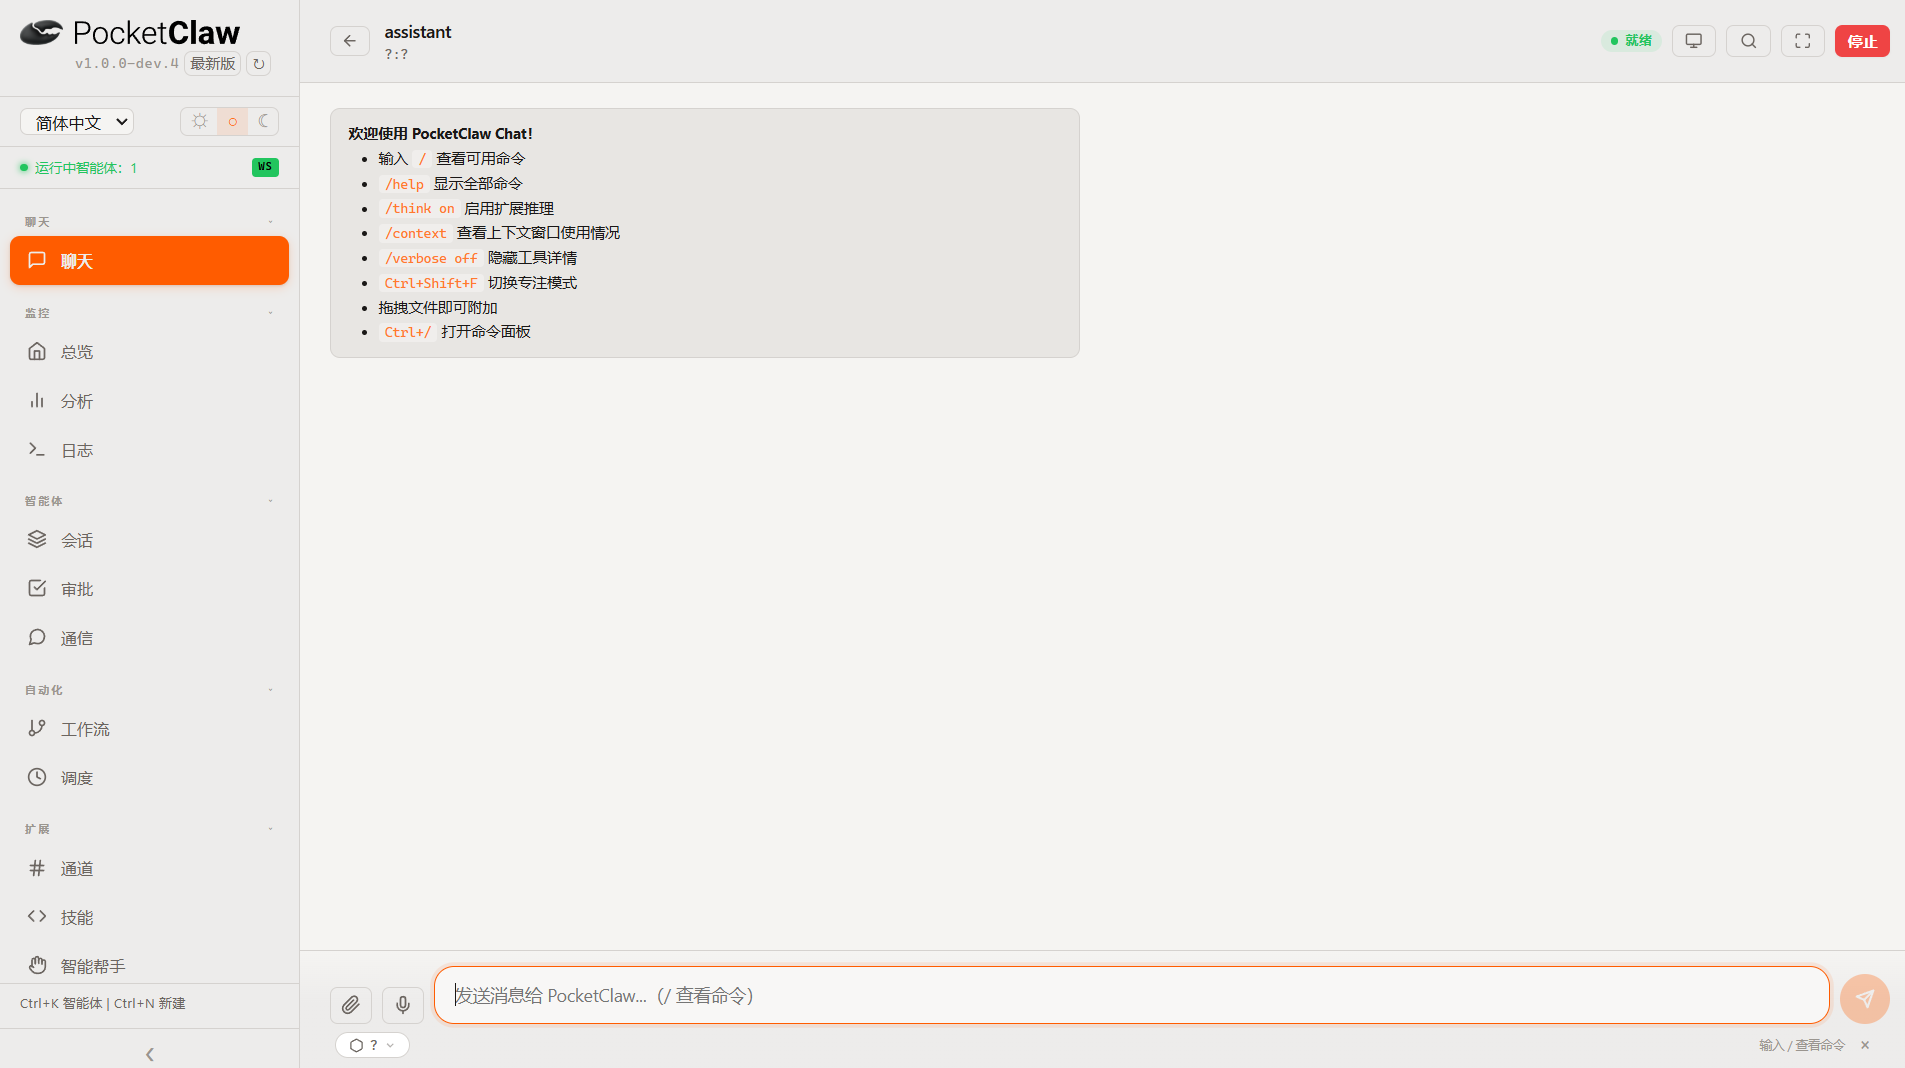
Task: Open the 分析 analytics page
Action: click(x=149, y=401)
